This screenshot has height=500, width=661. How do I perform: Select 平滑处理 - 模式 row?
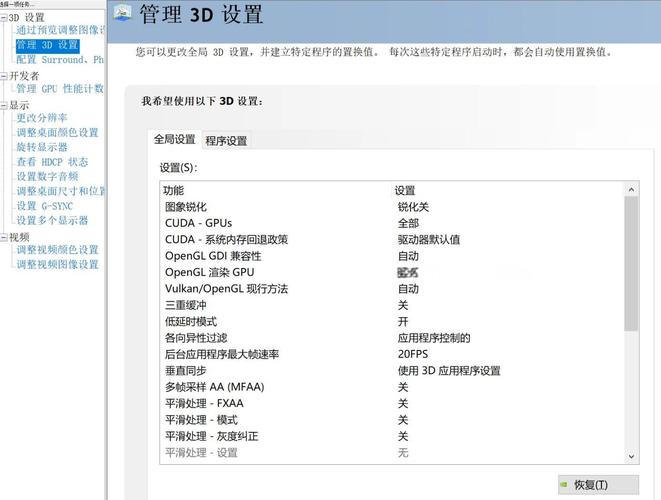(392, 420)
